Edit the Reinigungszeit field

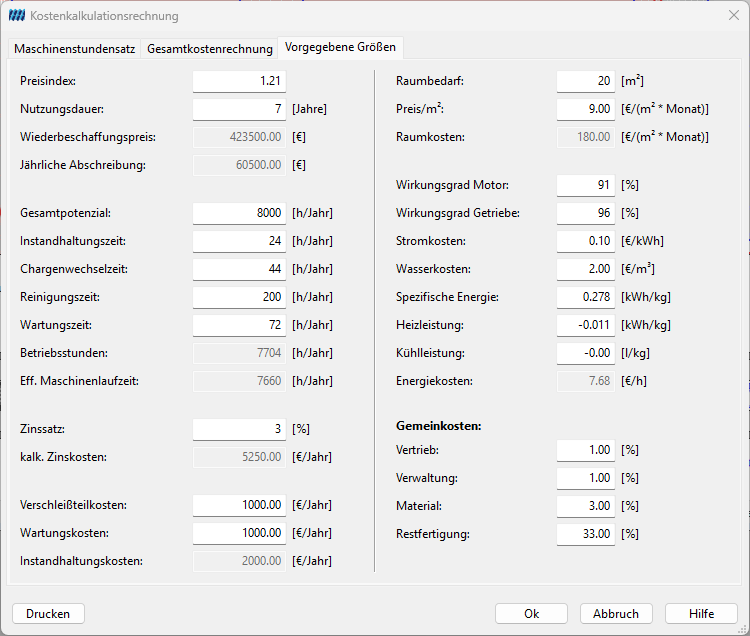point(240,297)
